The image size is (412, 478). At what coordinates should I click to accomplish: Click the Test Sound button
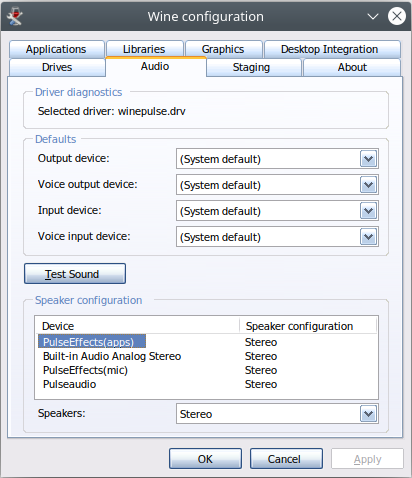point(75,274)
